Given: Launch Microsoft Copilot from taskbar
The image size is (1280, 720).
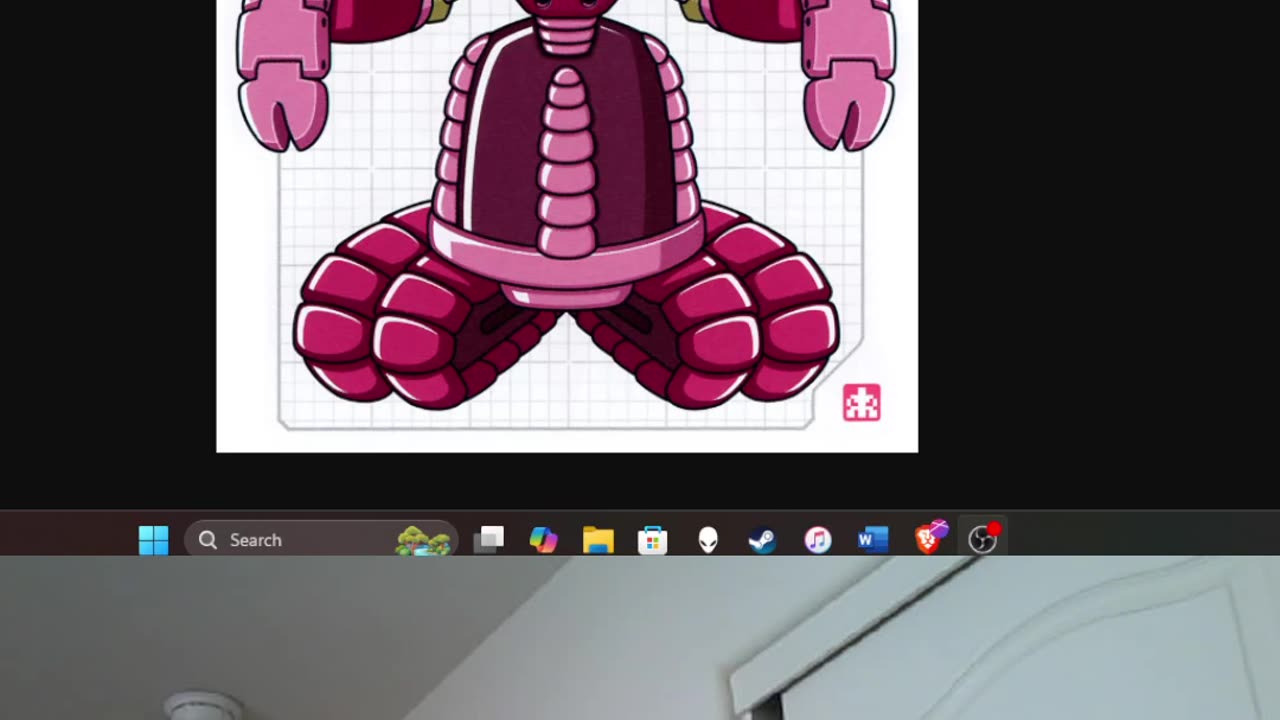Looking at the screenshot, I should click(543, 540).
